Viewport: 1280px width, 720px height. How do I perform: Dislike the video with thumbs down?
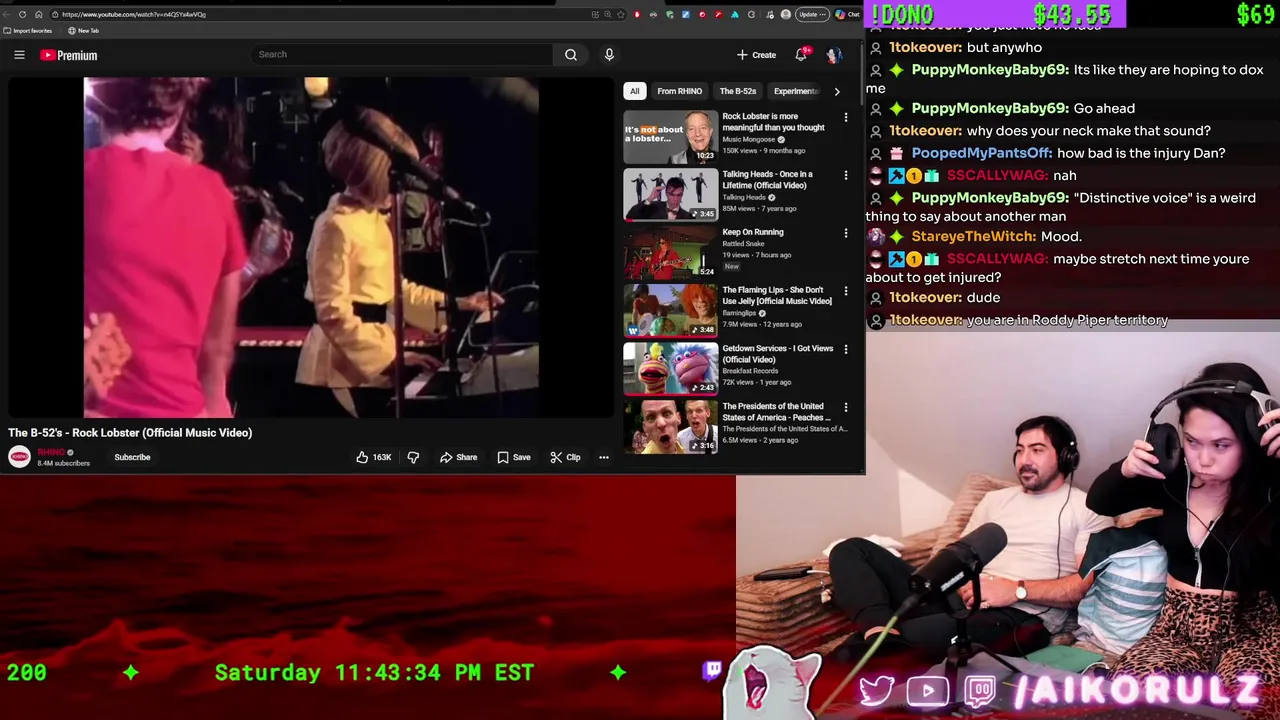413,457
